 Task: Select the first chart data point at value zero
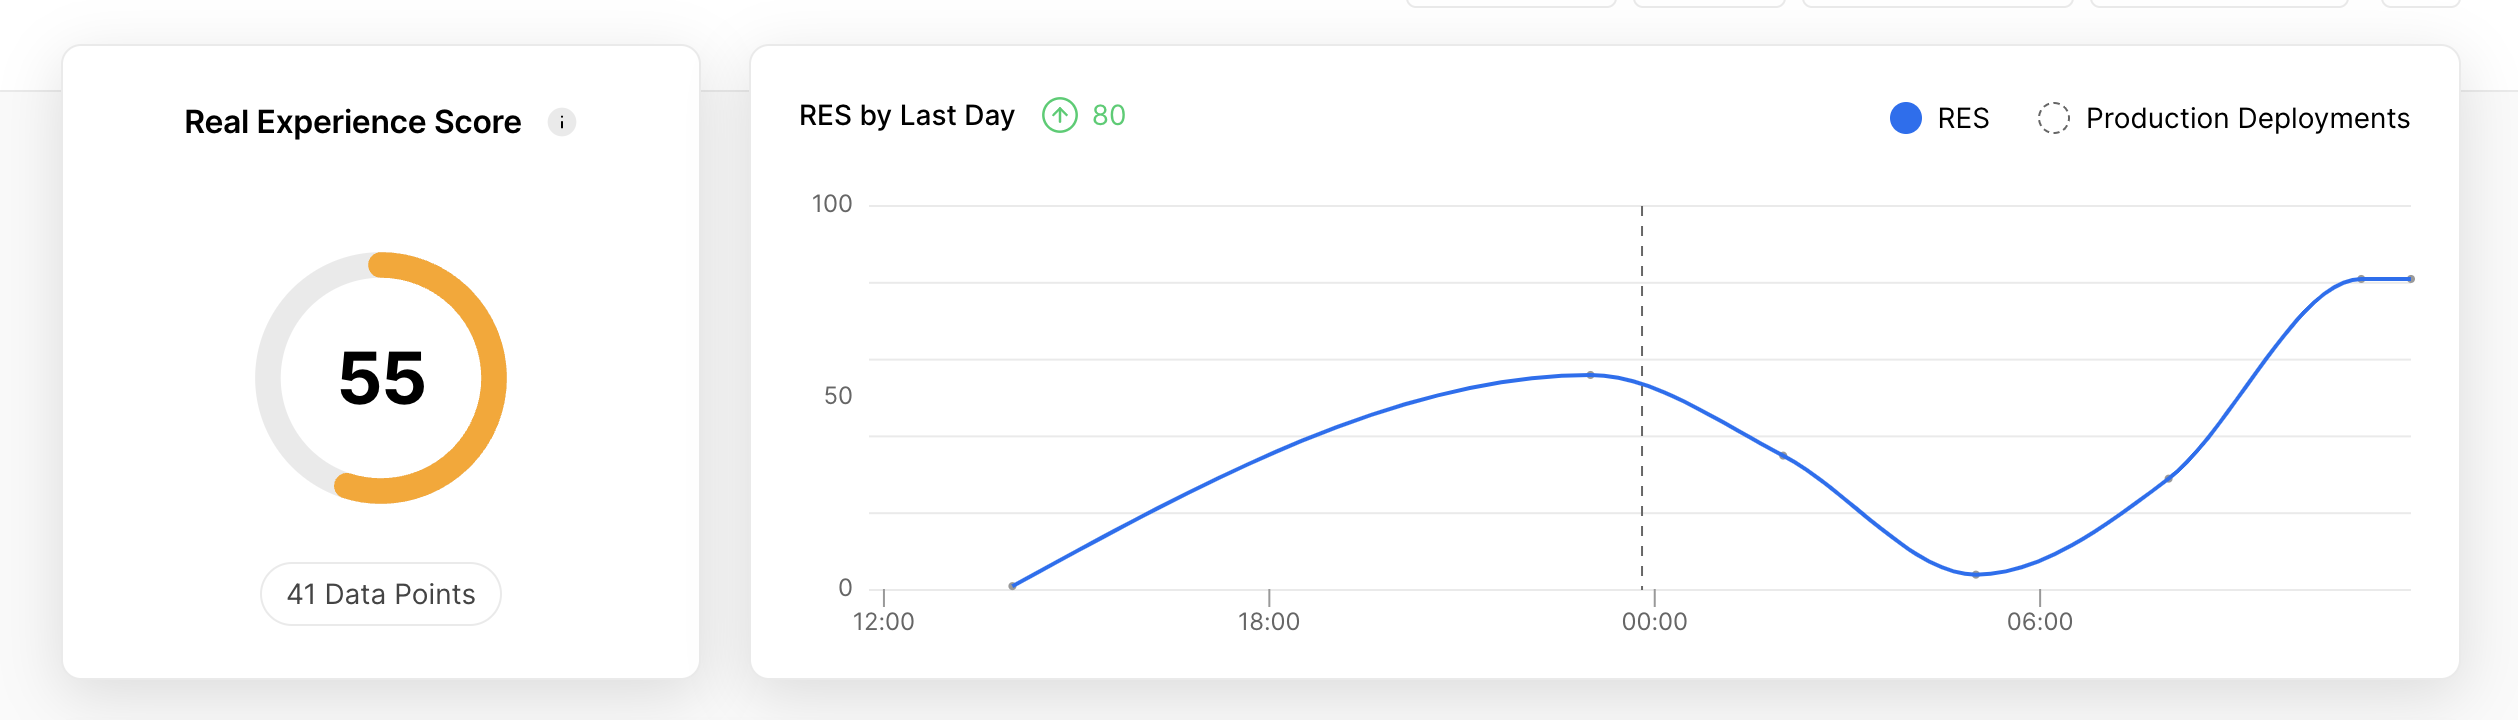[1013, 586]
